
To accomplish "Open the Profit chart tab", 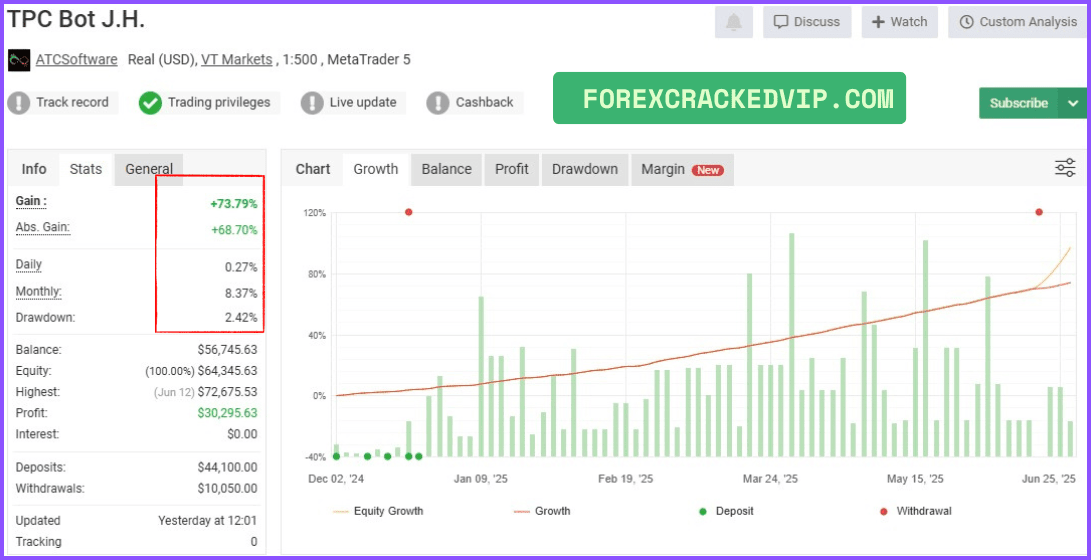I will point(512,169).
